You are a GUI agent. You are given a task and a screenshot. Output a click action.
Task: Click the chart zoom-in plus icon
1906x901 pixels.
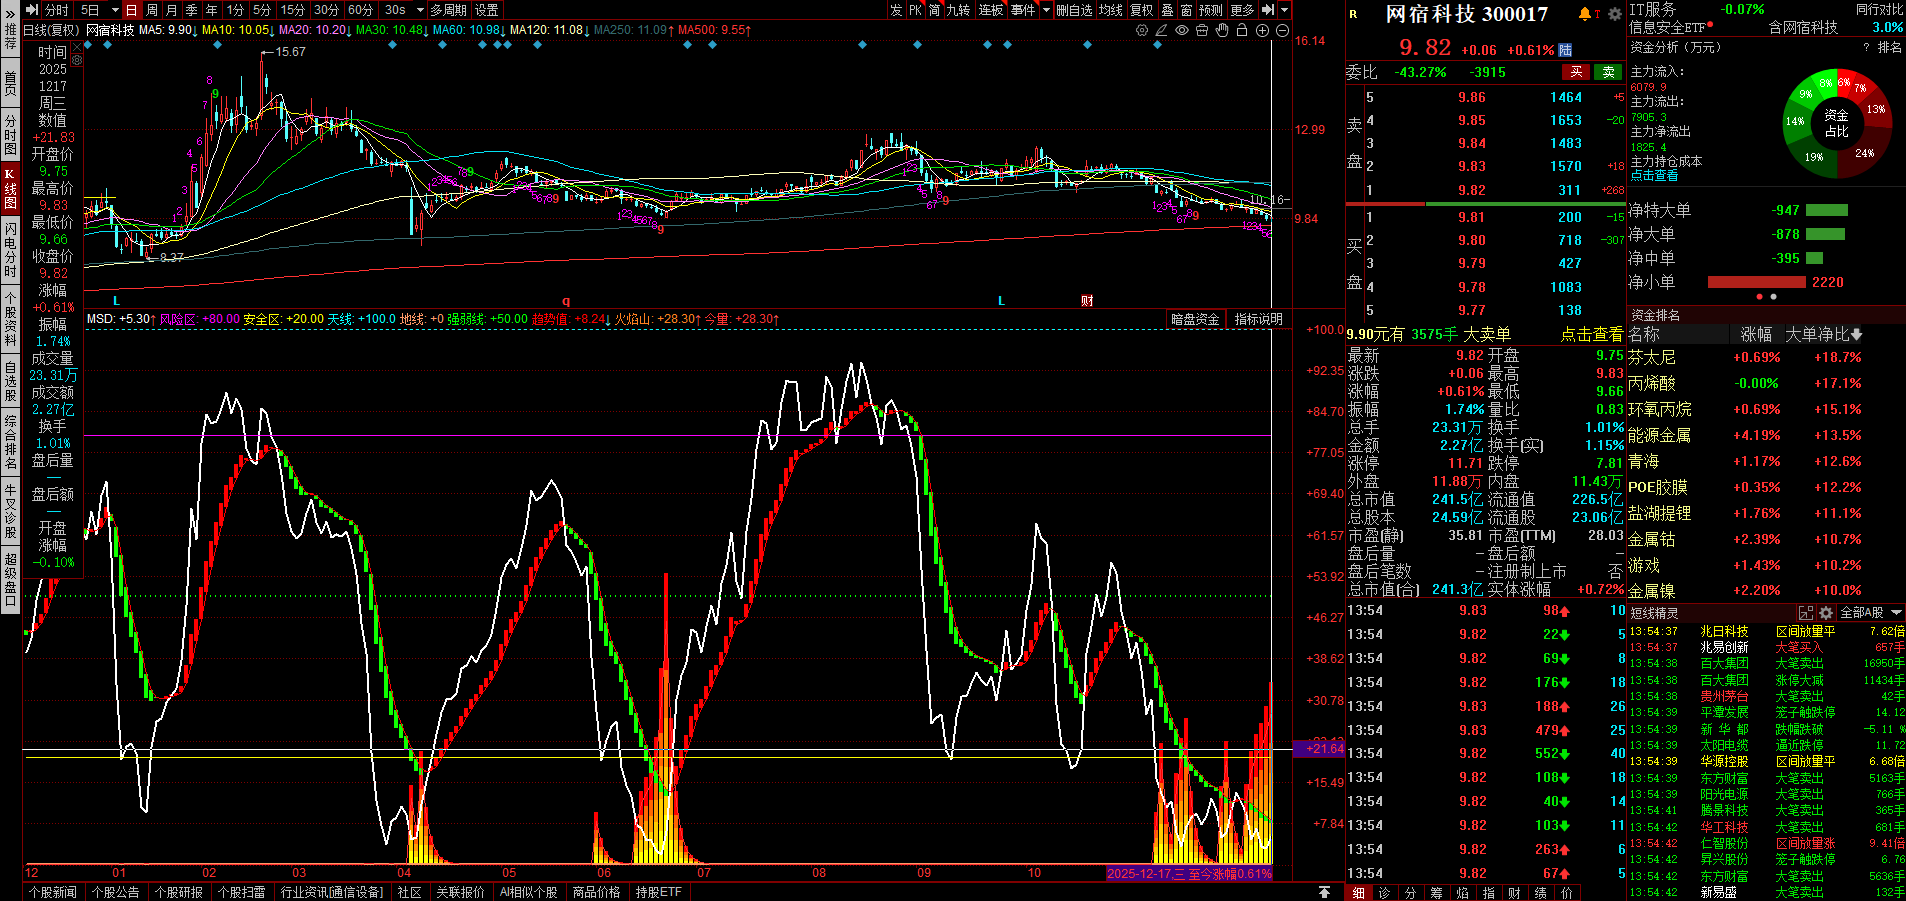pyautogui.click(x=1262, y=30)
